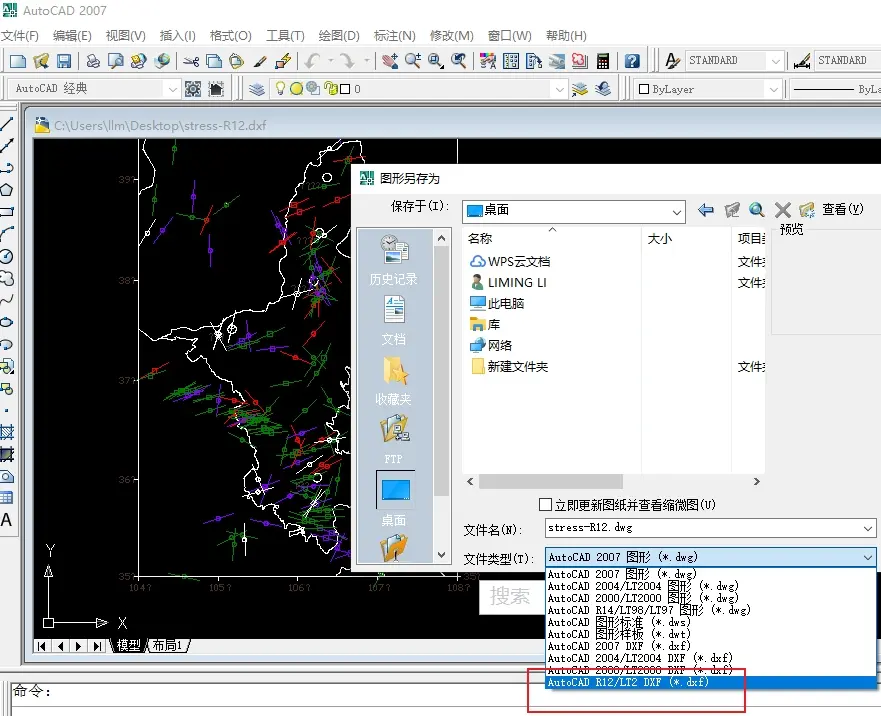Open the QuickCalc calculator icon
The width and height of the screenshot is (881, 716).
coord(603,61)
